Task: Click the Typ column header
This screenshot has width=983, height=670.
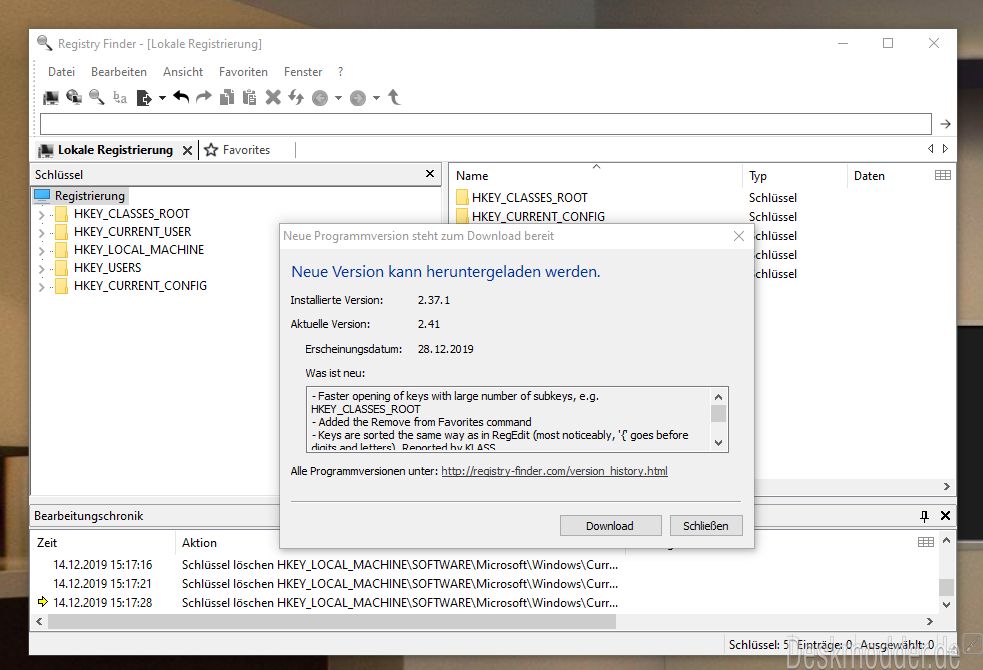Action: tap(758, 176)
